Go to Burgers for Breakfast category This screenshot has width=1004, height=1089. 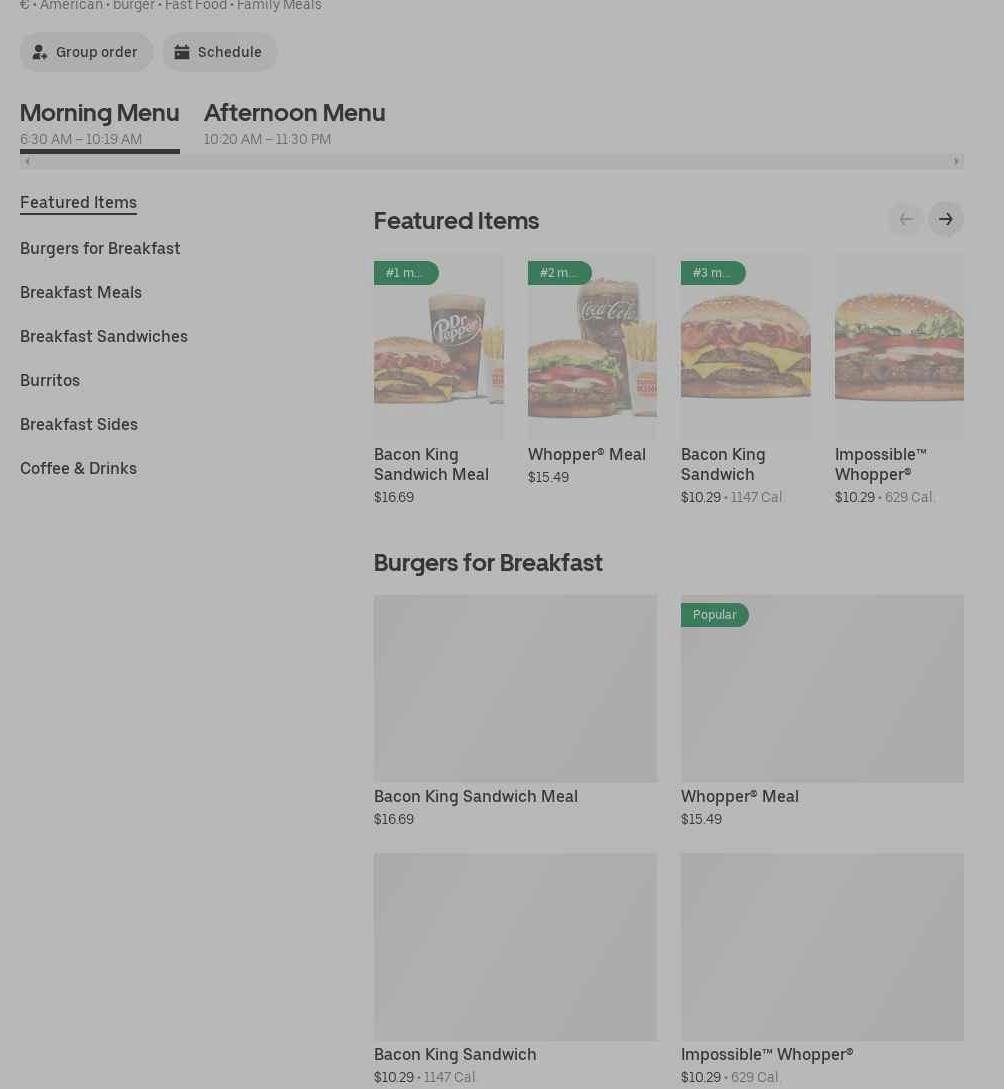tap(100, 248)
